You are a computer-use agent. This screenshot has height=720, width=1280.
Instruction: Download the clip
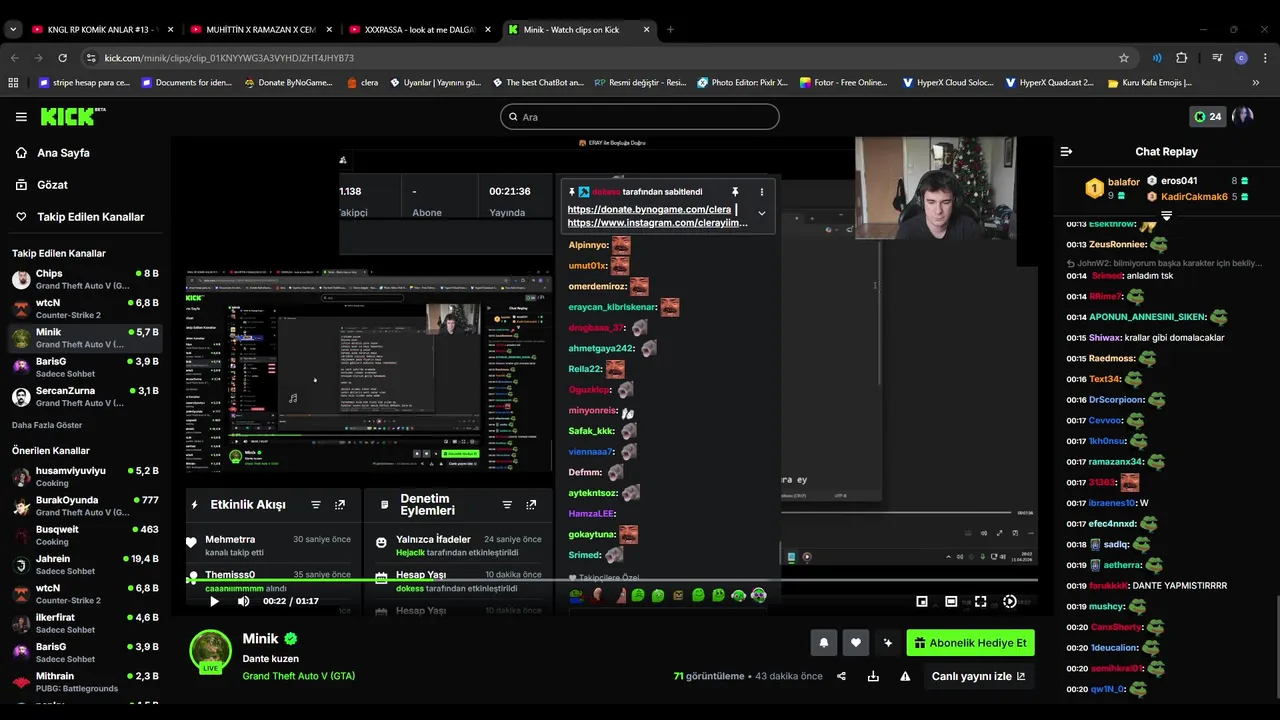873,676
